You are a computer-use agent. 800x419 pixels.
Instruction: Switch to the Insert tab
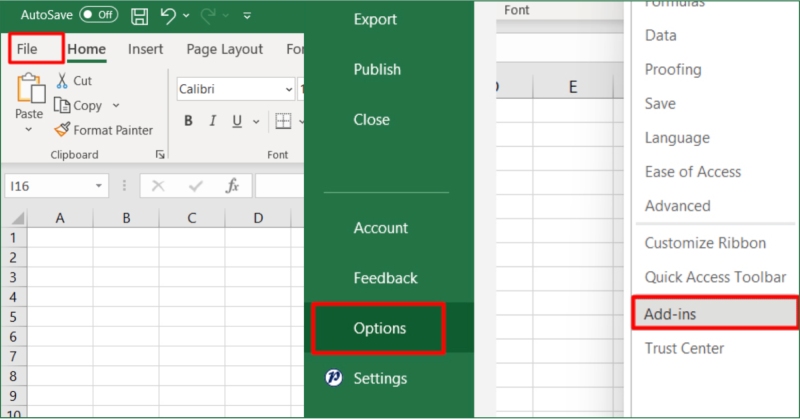(145, 49)
